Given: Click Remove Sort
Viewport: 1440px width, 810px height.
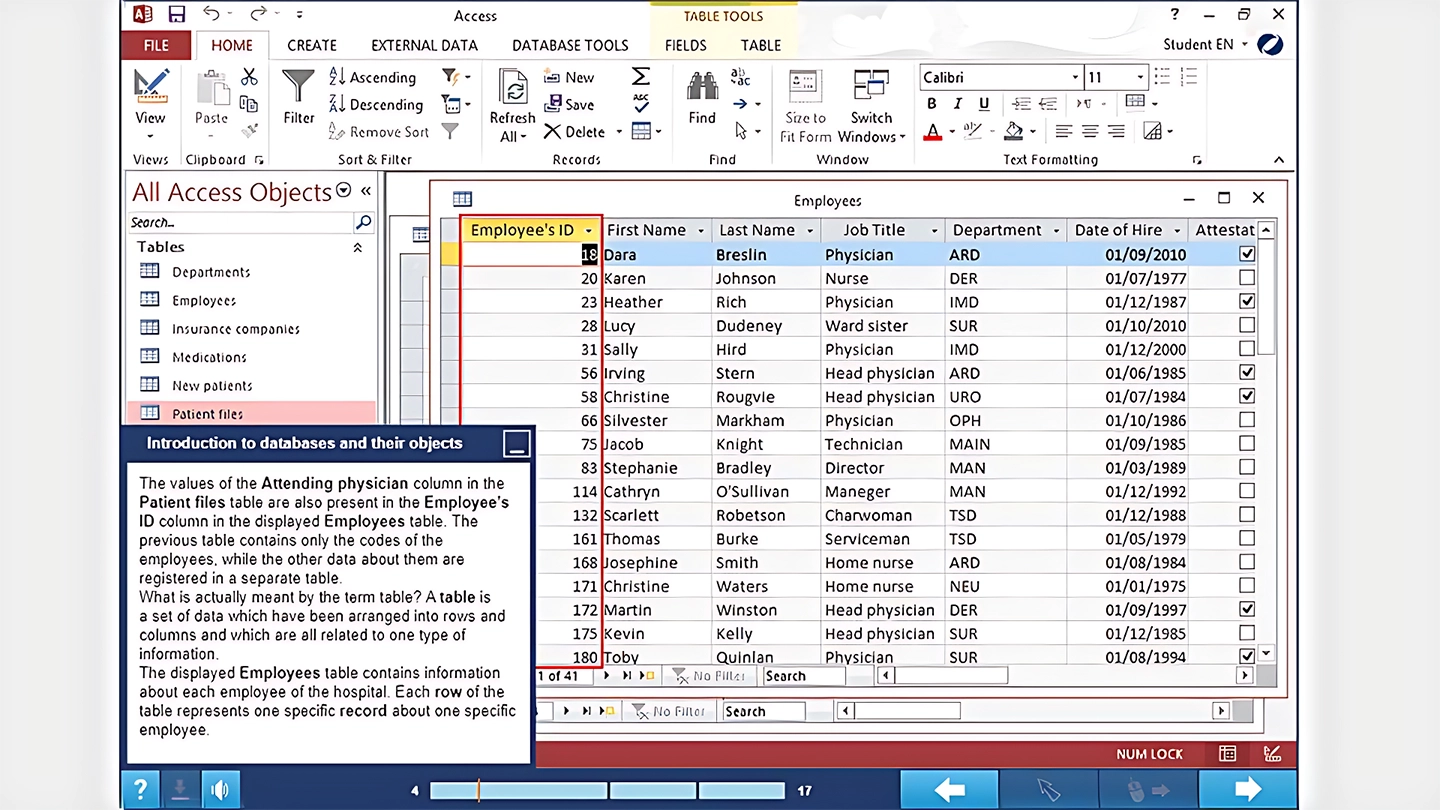Looking at the screenshot, I should point(379,131).
